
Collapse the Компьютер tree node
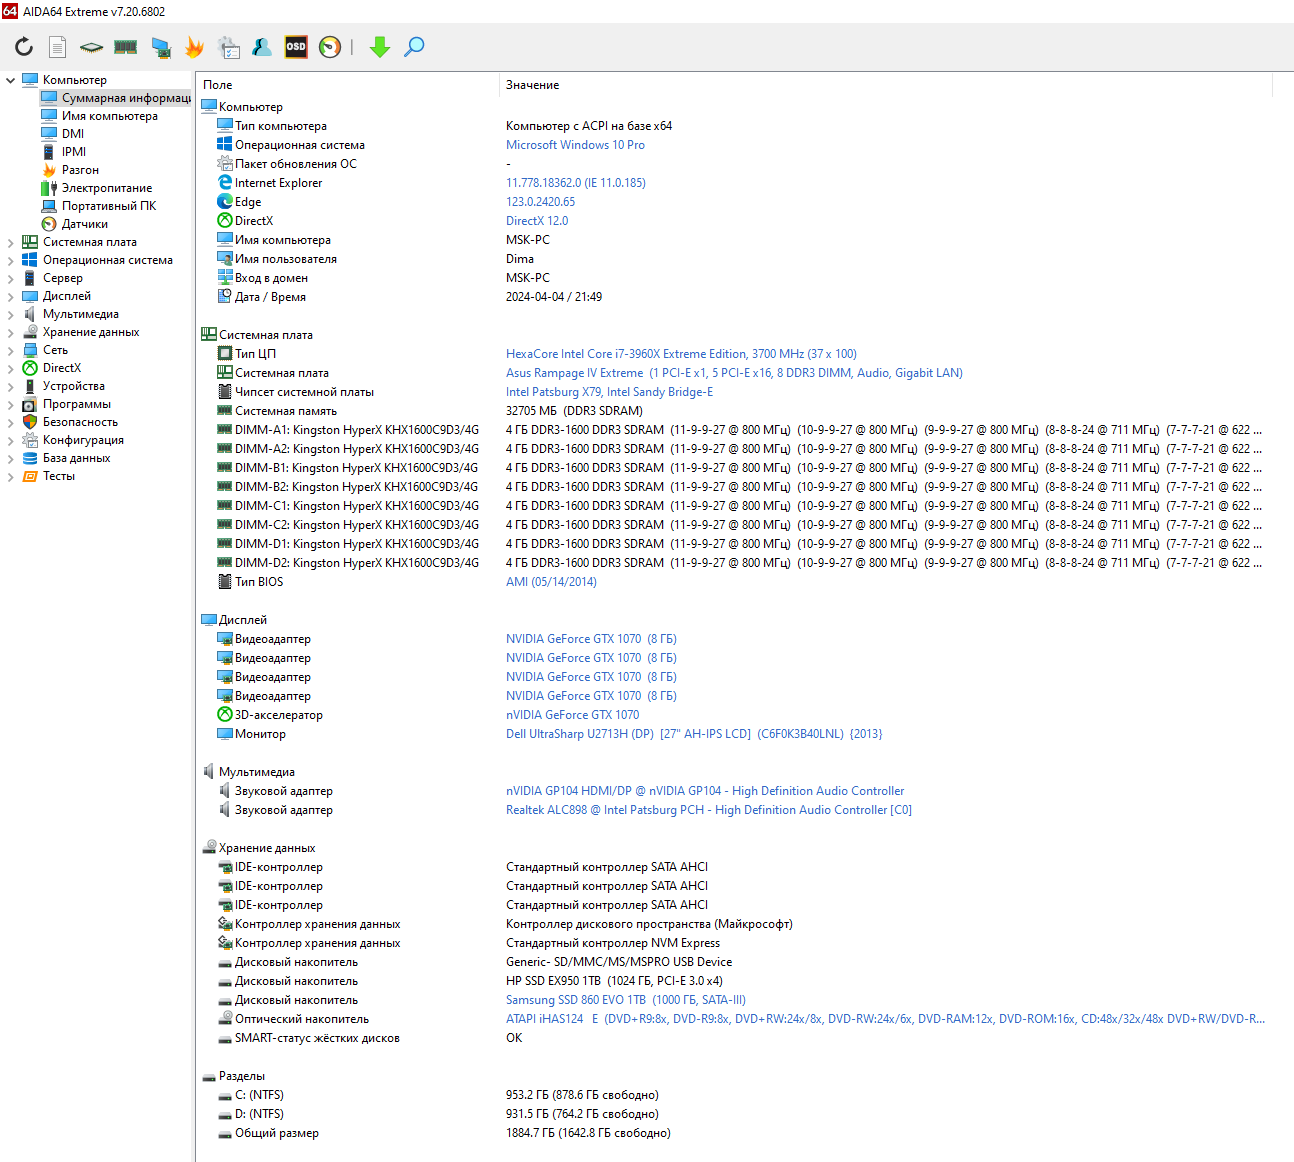pos(10,80)
